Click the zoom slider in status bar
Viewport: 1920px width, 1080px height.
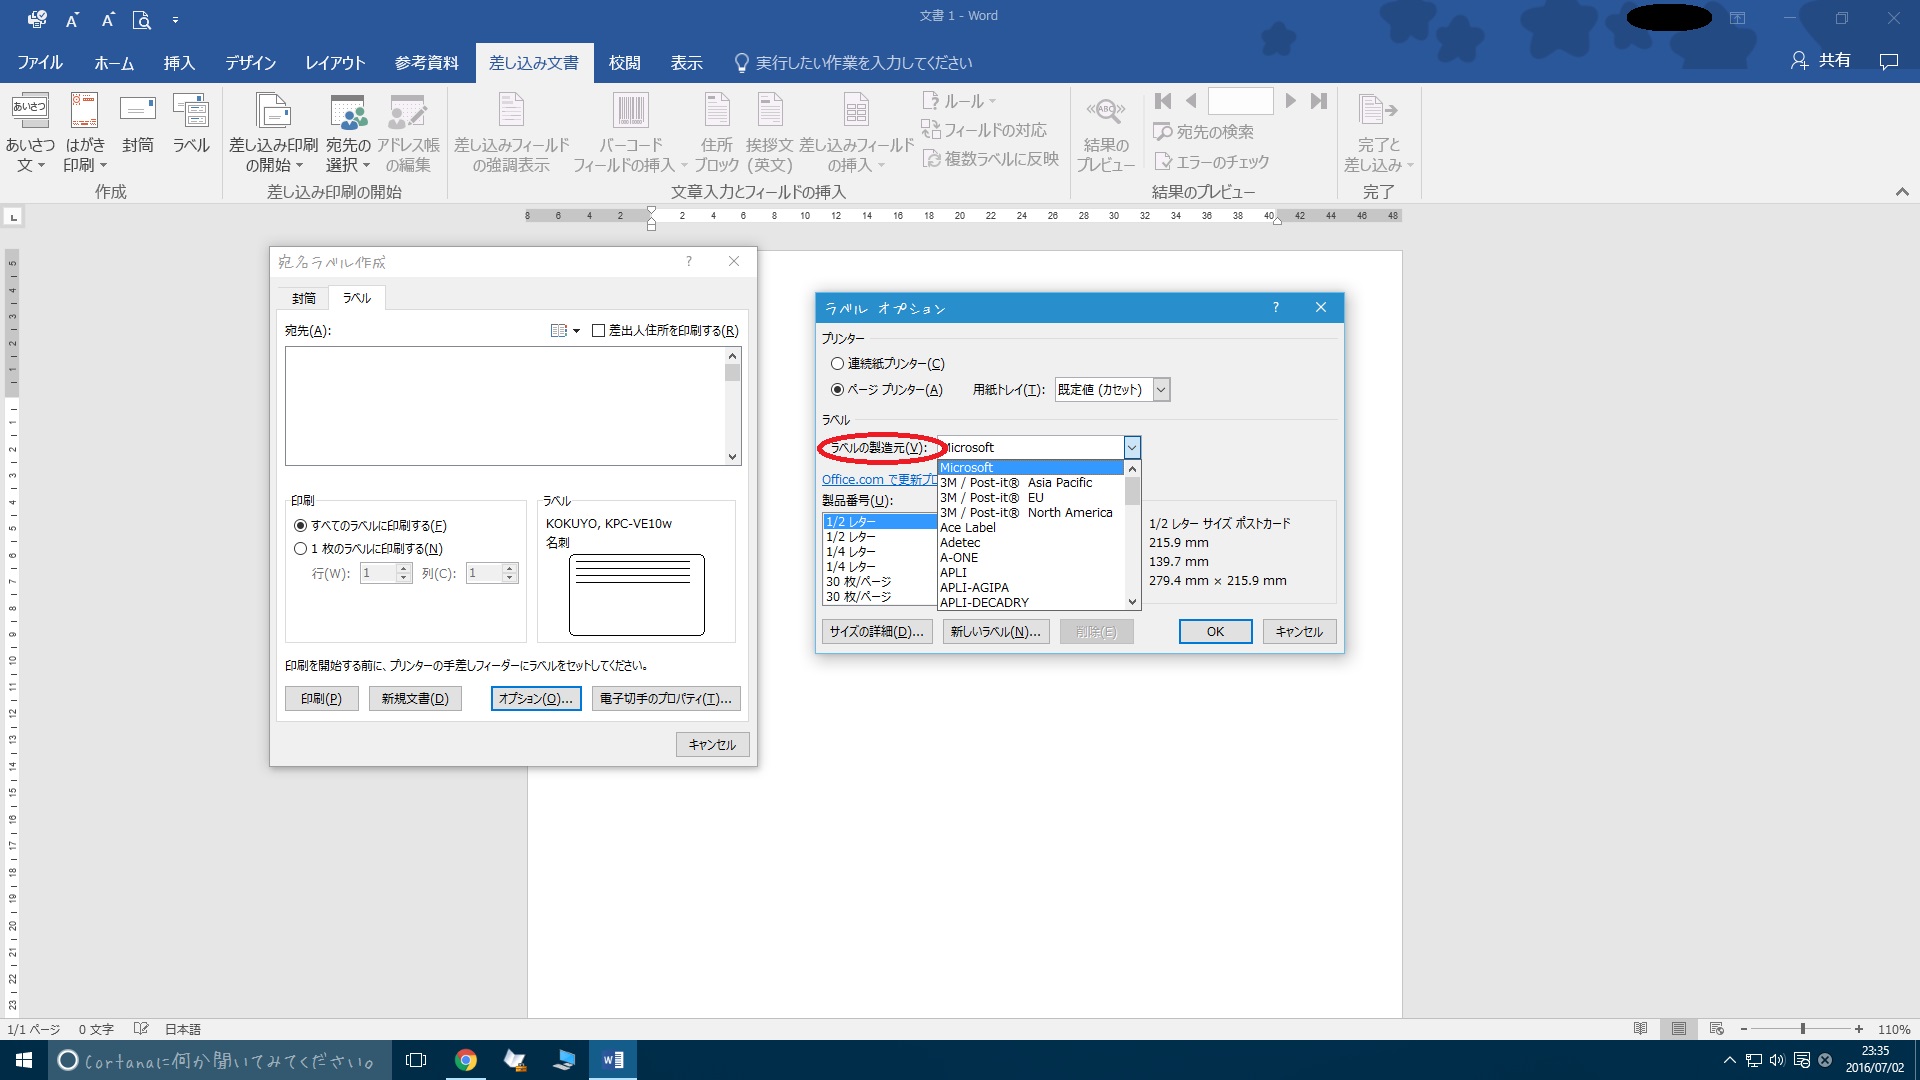click(x=1802, y=1029)
